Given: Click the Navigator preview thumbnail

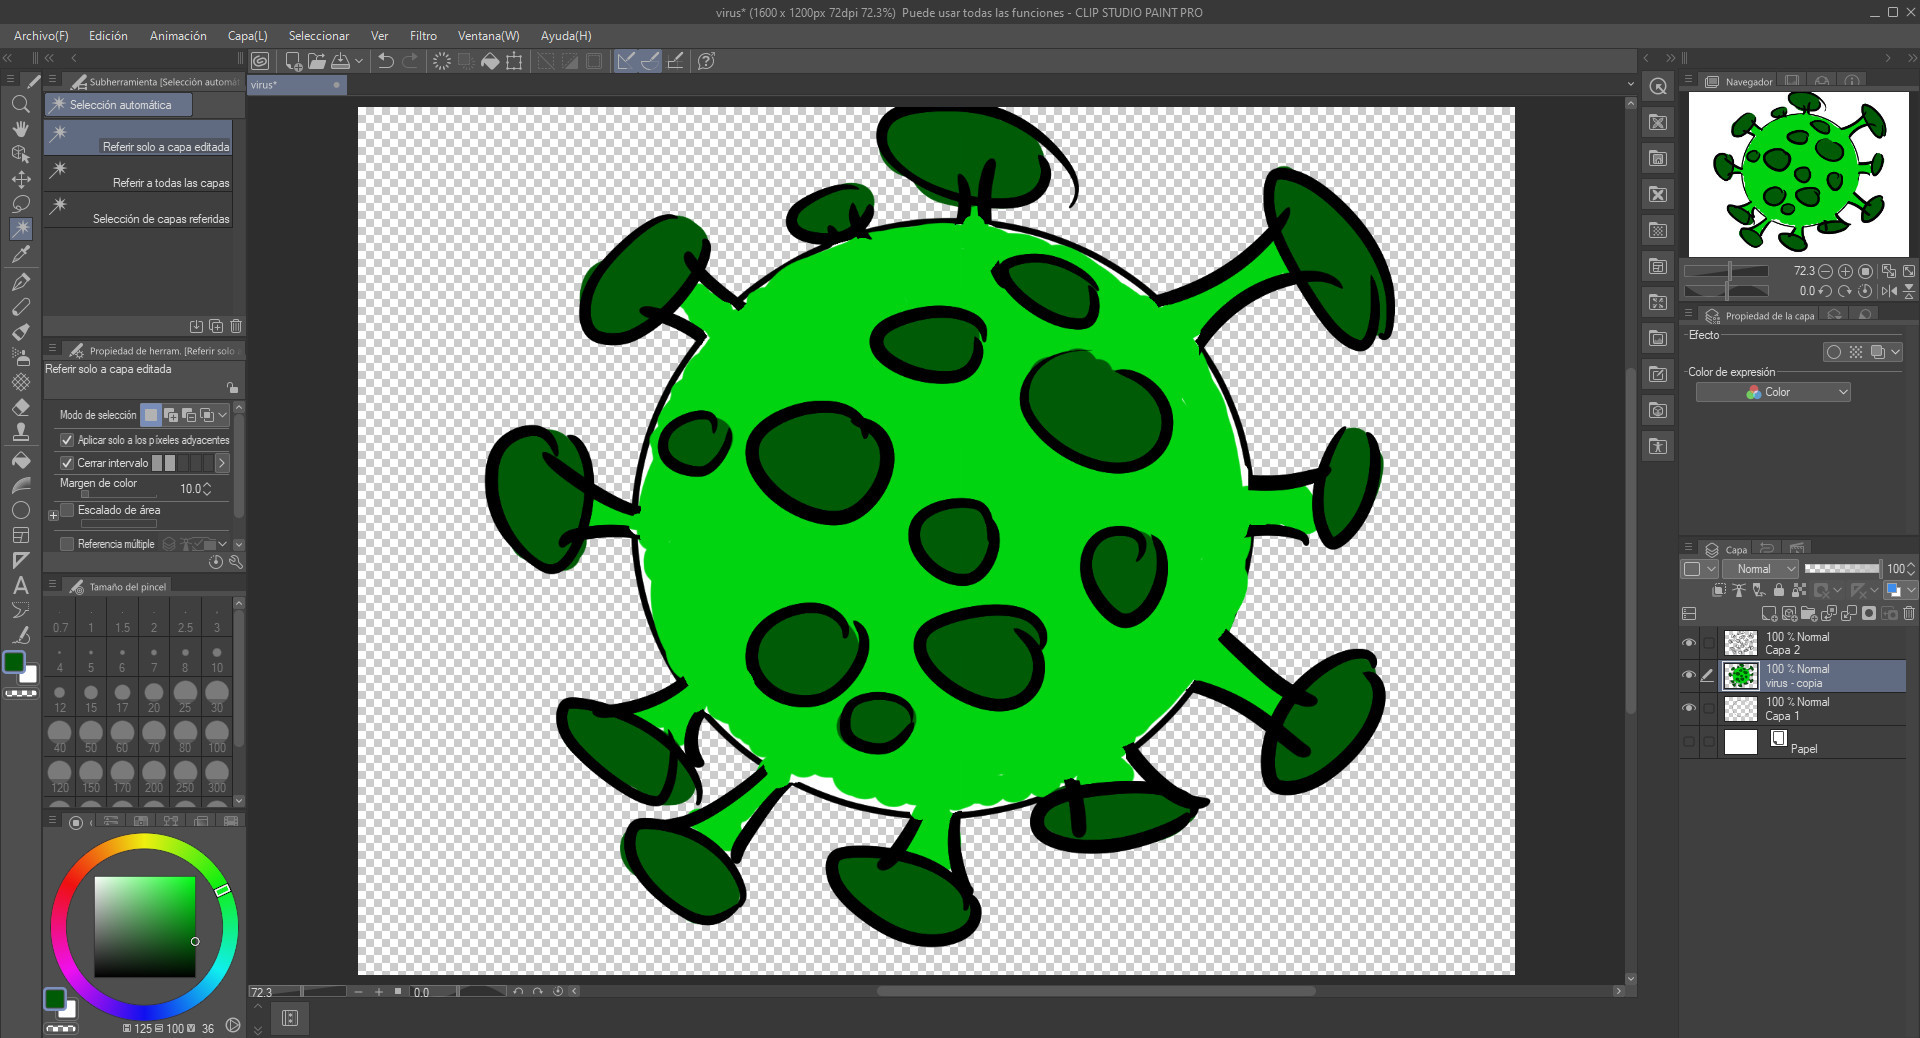Looking at the screenshot, I should (1798, 175).
